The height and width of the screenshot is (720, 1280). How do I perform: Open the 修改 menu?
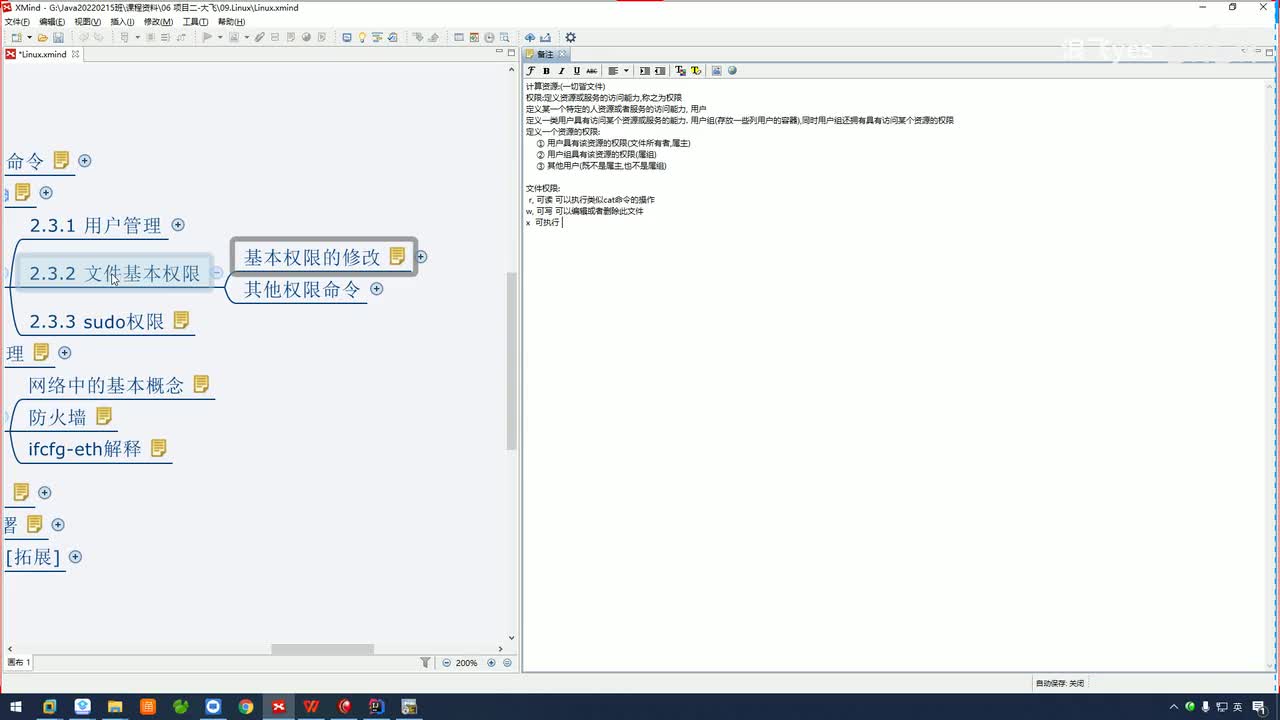point(158,22)
